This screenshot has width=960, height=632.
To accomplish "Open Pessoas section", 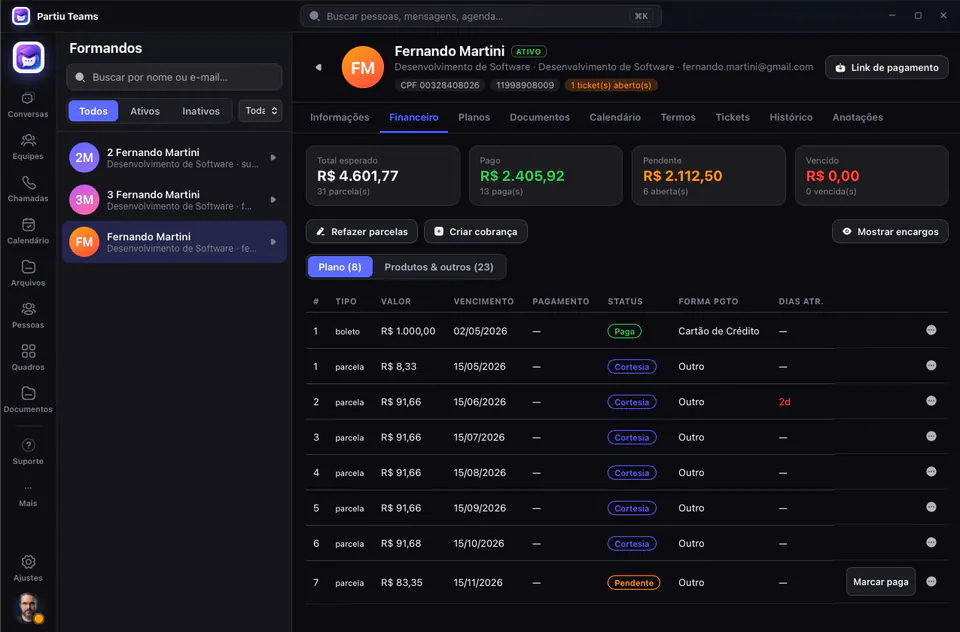I will [28, 316].
